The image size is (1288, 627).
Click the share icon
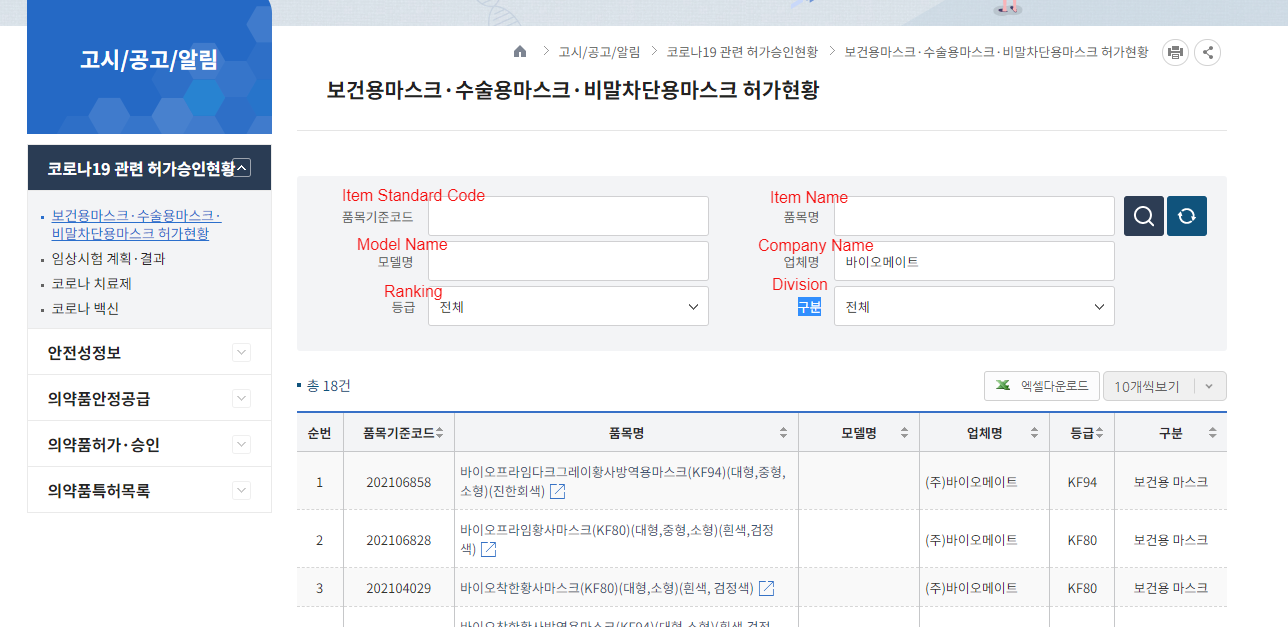click(x=1208, y=52)
